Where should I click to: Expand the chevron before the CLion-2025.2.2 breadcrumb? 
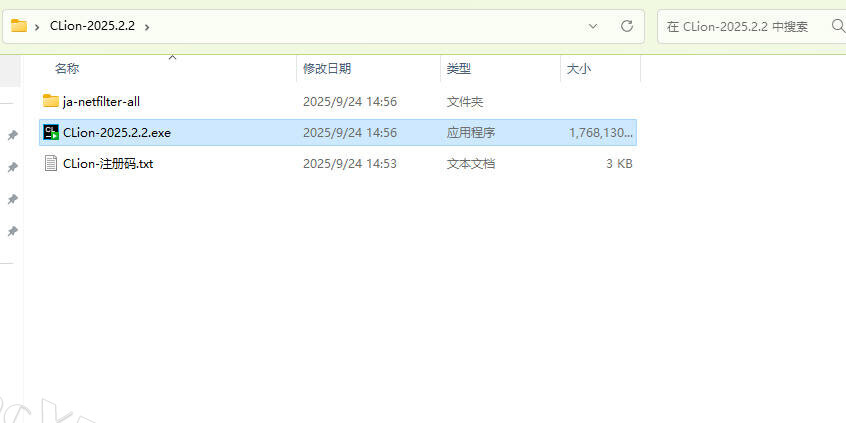coord(38,26)
